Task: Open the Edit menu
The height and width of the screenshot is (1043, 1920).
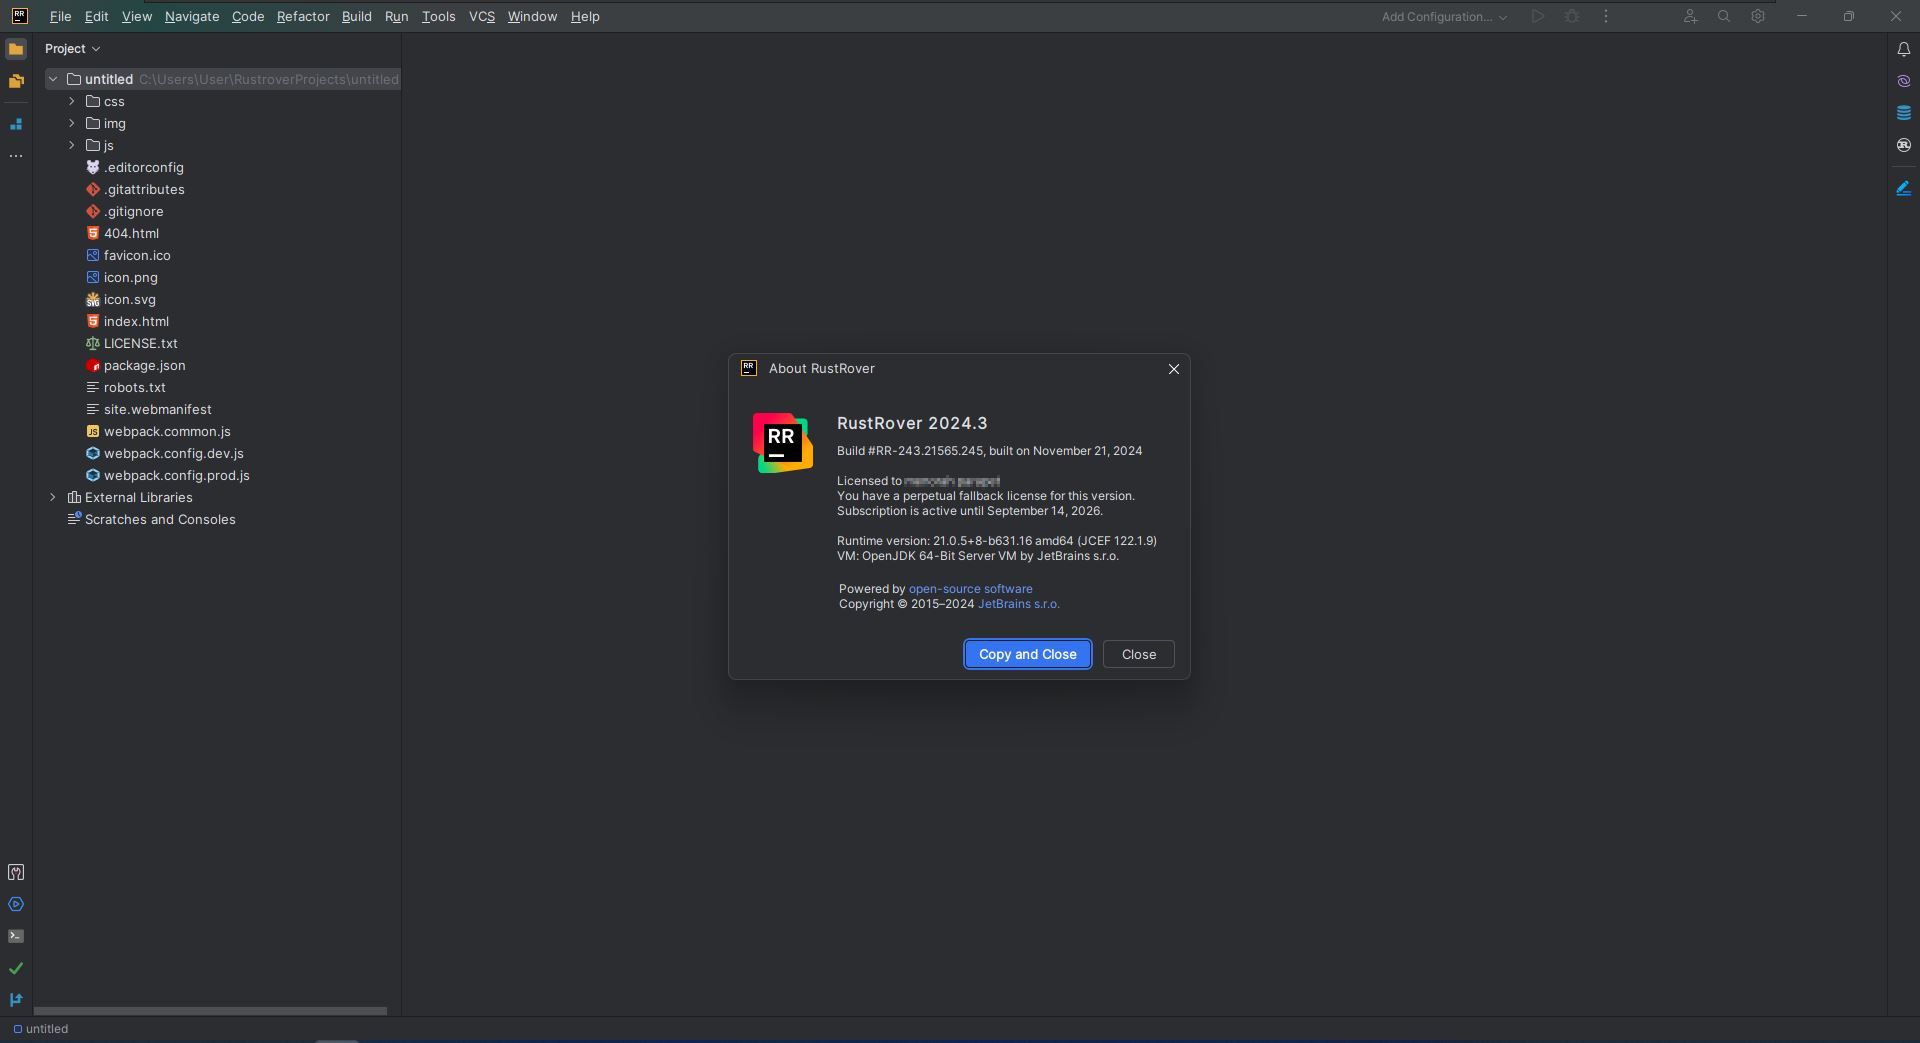Action: [97, 16]
